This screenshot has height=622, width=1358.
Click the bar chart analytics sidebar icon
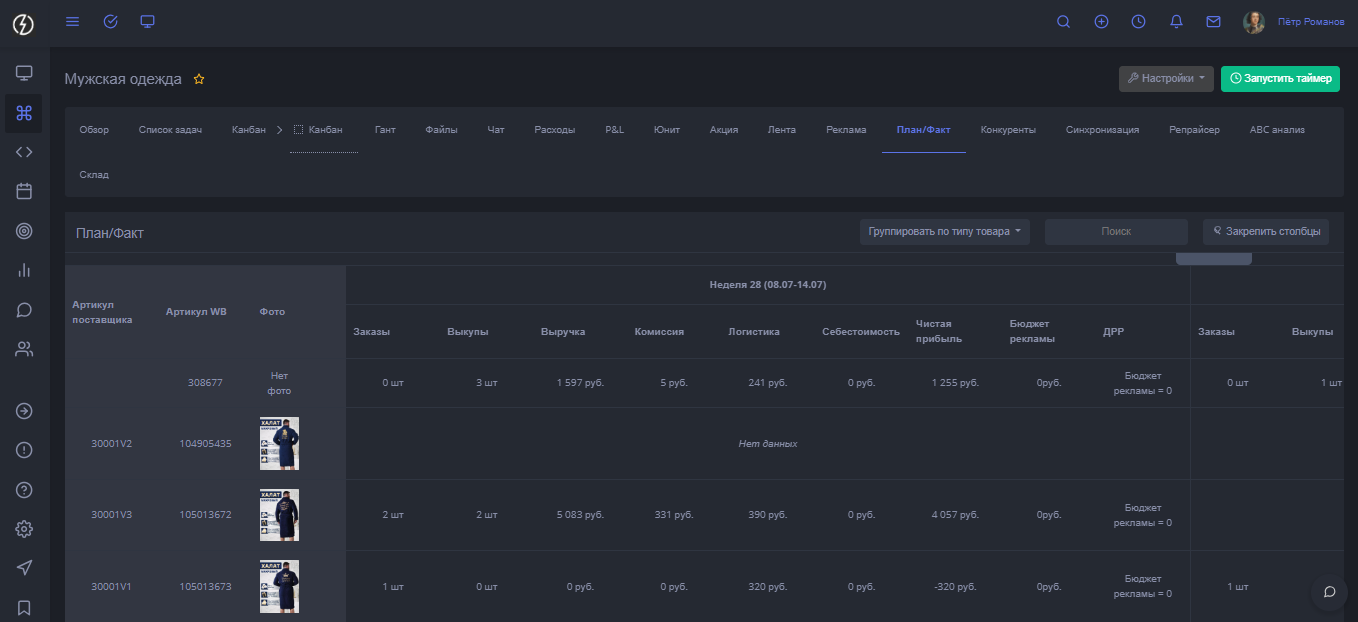pos(24,270)
